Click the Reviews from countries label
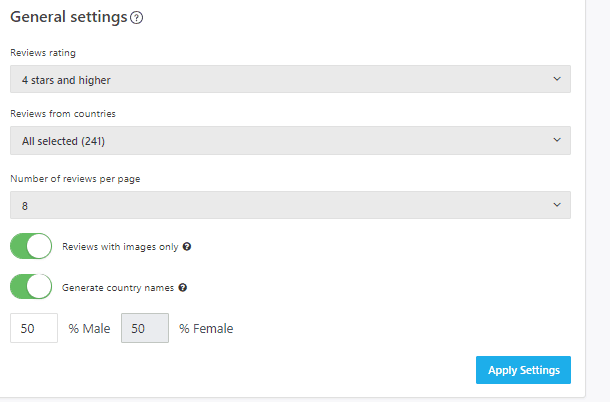 click(63, 114)
